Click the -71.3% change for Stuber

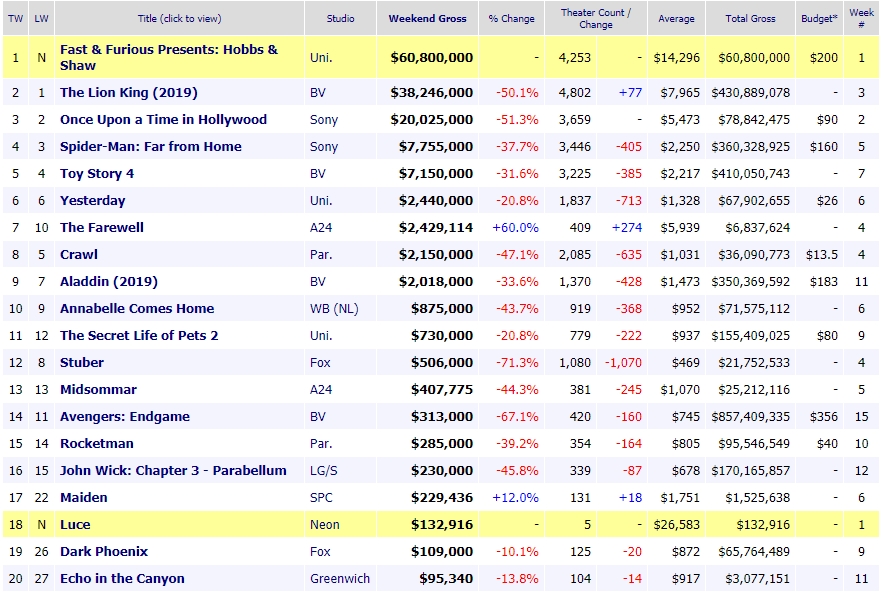click(x=517, y=363)
